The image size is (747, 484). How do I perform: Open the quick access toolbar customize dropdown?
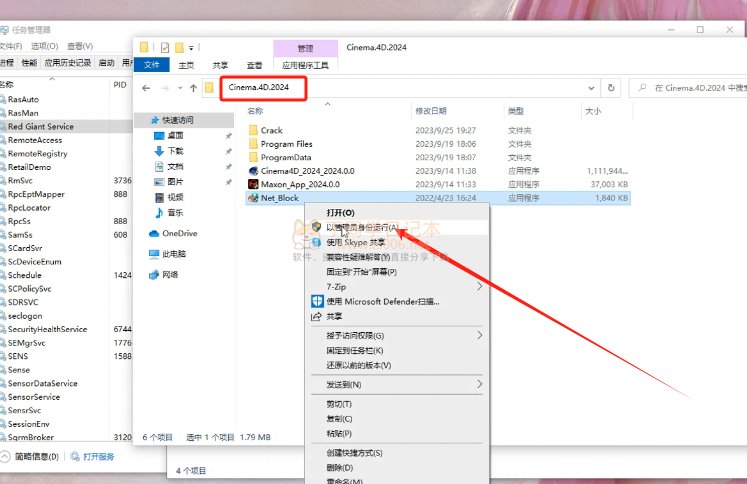point(191,48)
